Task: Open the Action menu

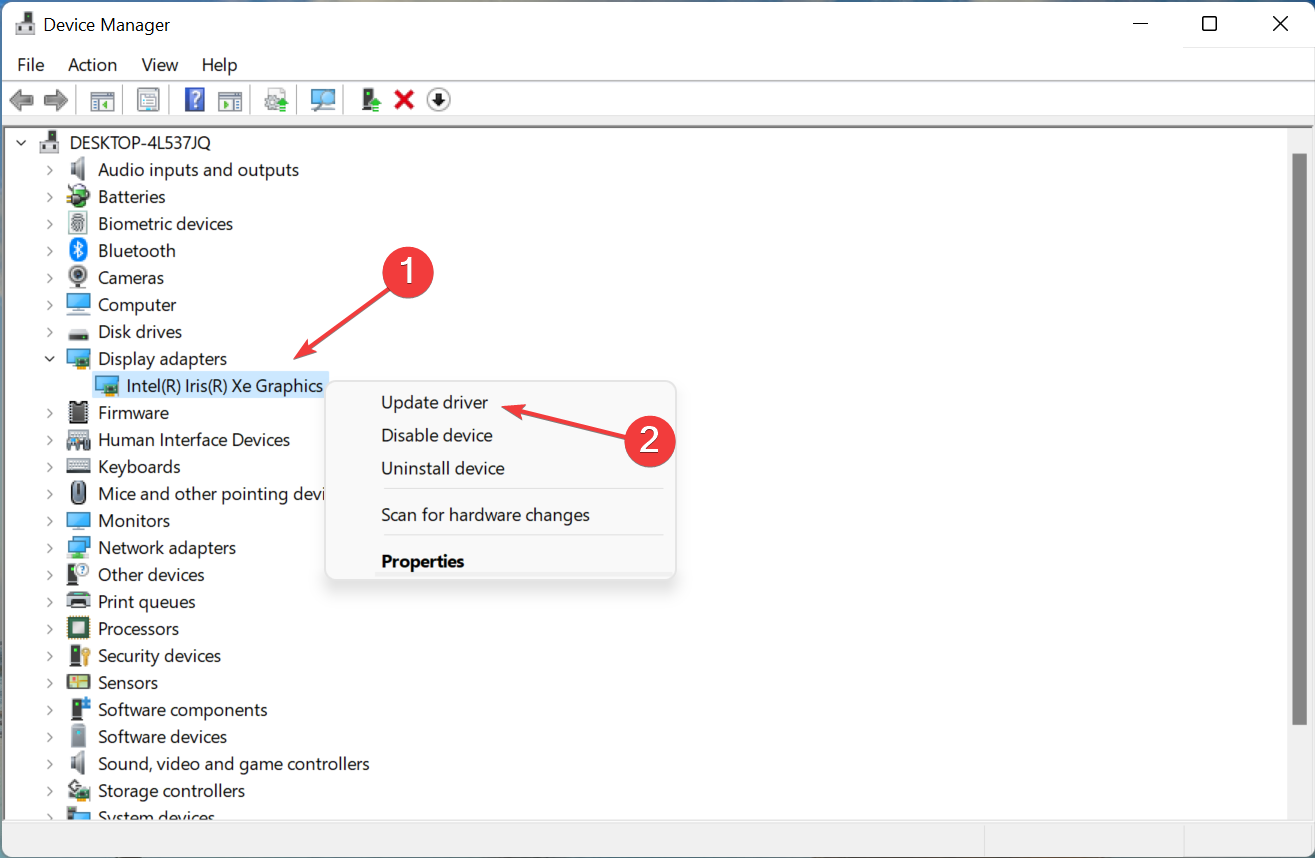Action: pyautogui.click(x=92, y=64)
